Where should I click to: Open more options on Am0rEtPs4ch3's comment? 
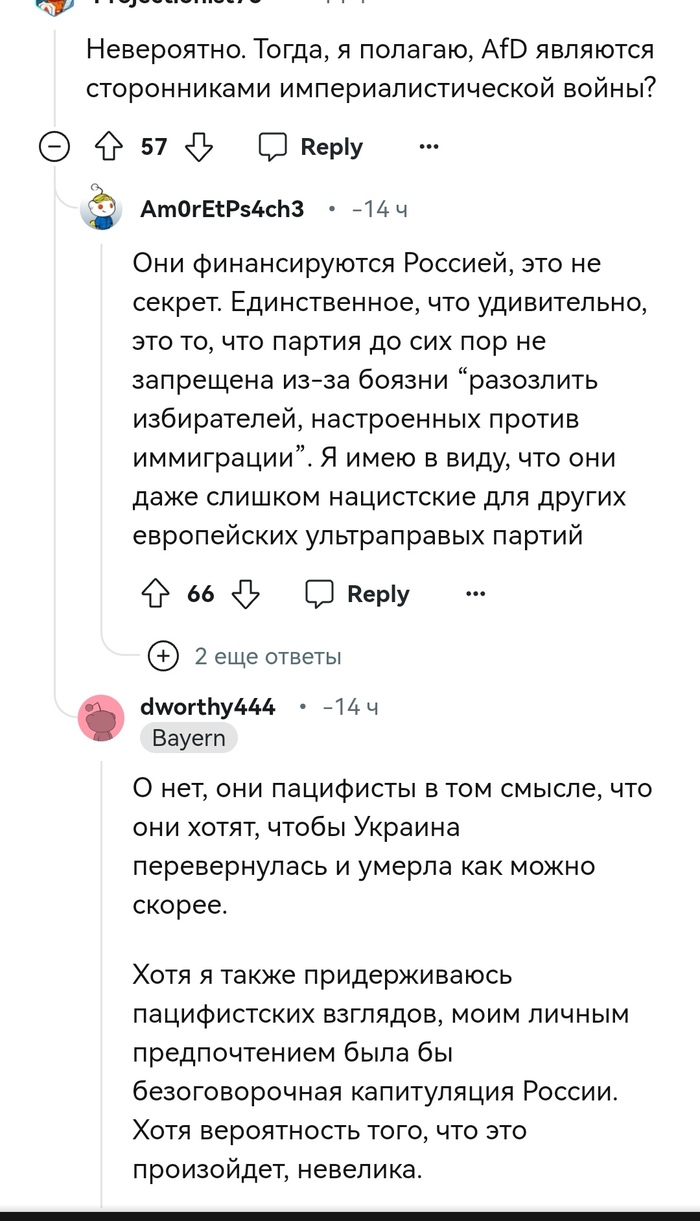tap(476, 594)
